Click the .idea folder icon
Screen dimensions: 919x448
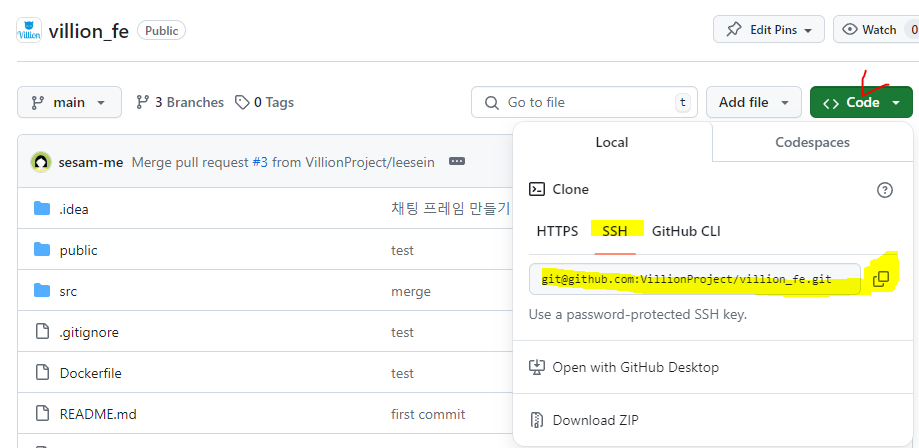coord(42,208)
